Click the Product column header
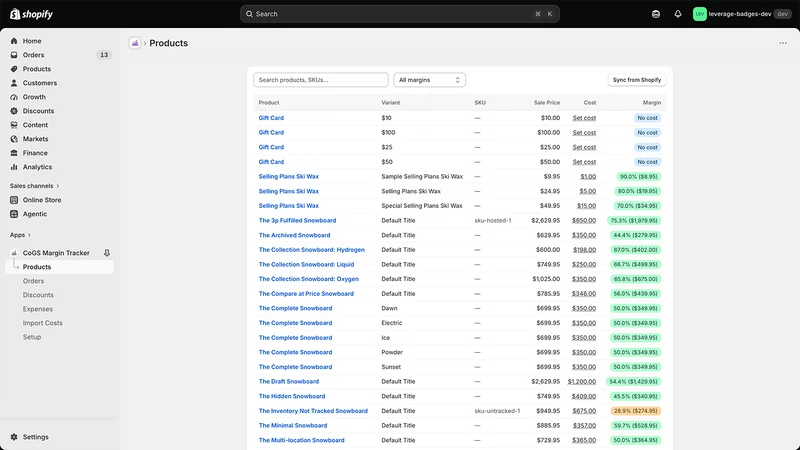Image resolution: width=800 pixels, height=450 pixels. click(269, 103)
